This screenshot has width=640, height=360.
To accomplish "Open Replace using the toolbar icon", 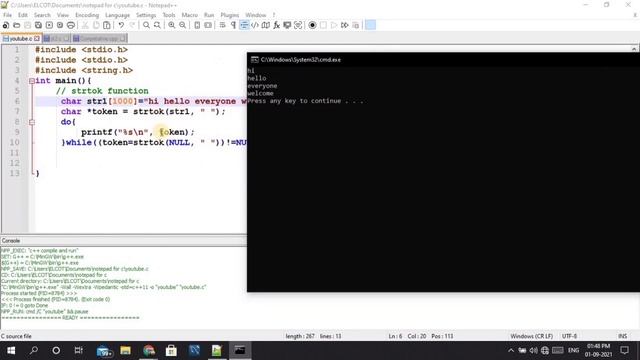I will [x=157, y=25].
